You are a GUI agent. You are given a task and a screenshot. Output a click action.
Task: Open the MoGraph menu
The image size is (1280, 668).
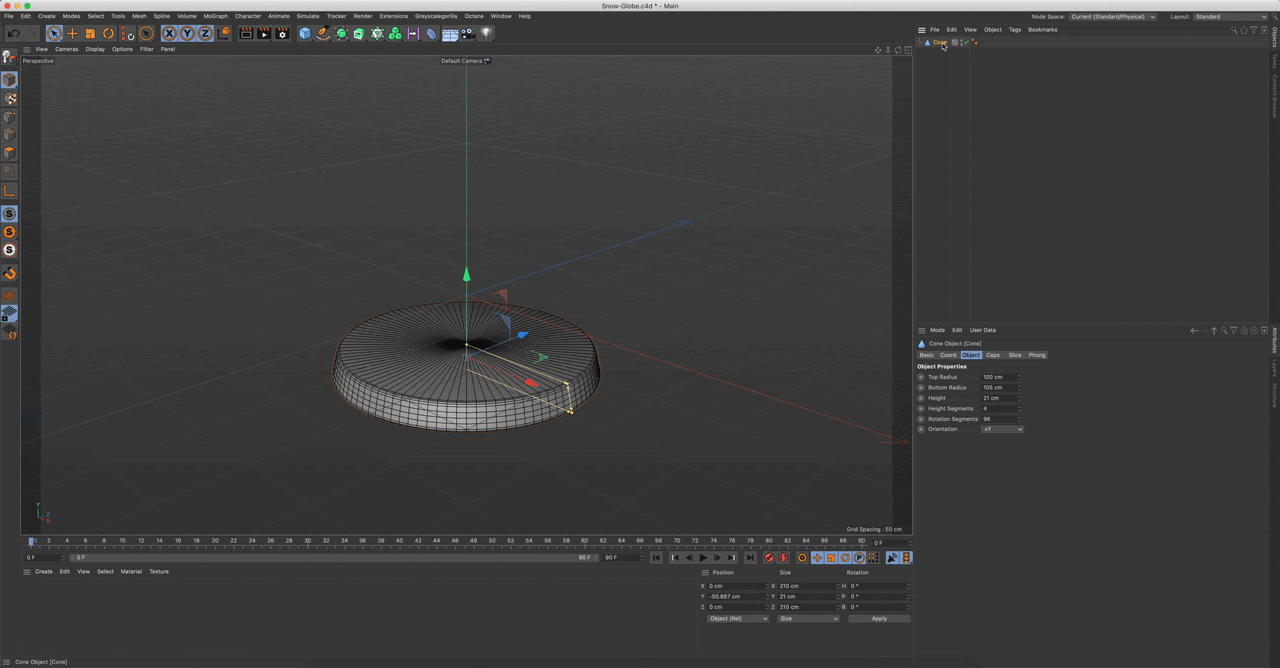(215, 16)
